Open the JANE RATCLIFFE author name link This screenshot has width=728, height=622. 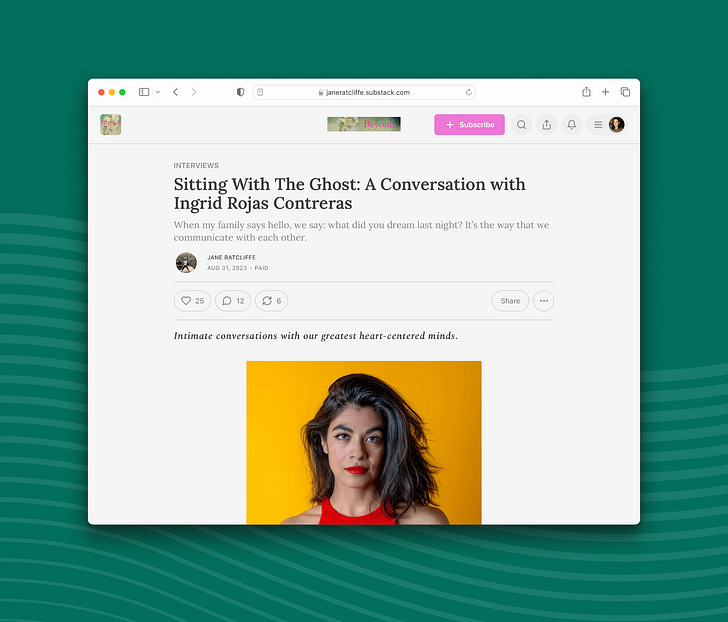(231, 257)
